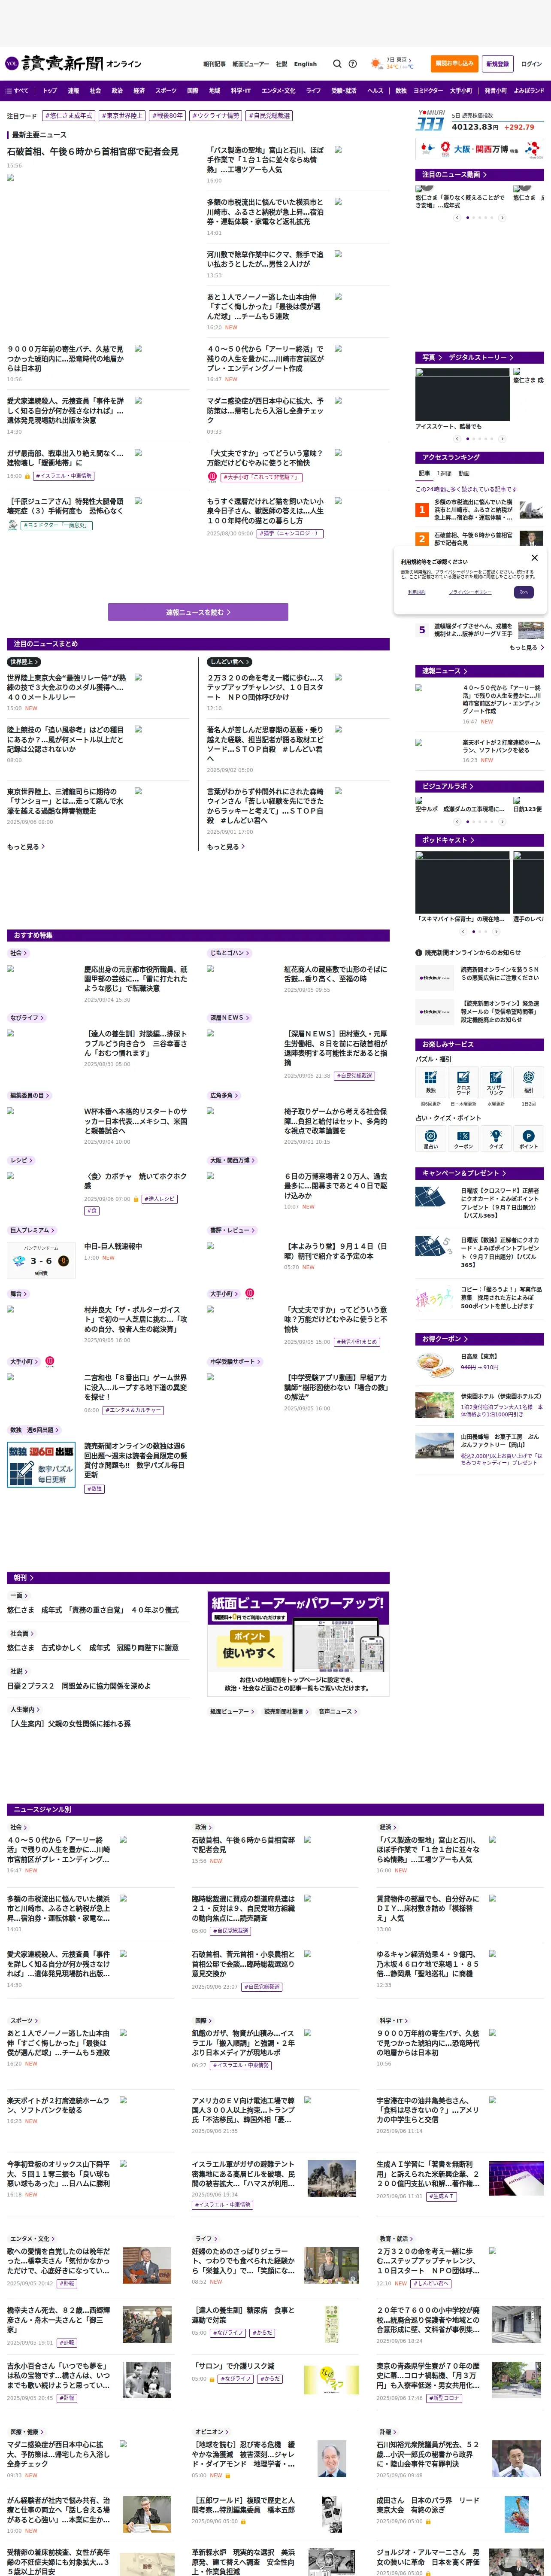Image resolution: width=551 pixels, height=2576 pixels.
Task: Click the 新規登録 button
Action: pyautogui.click(x=497, y=63)
